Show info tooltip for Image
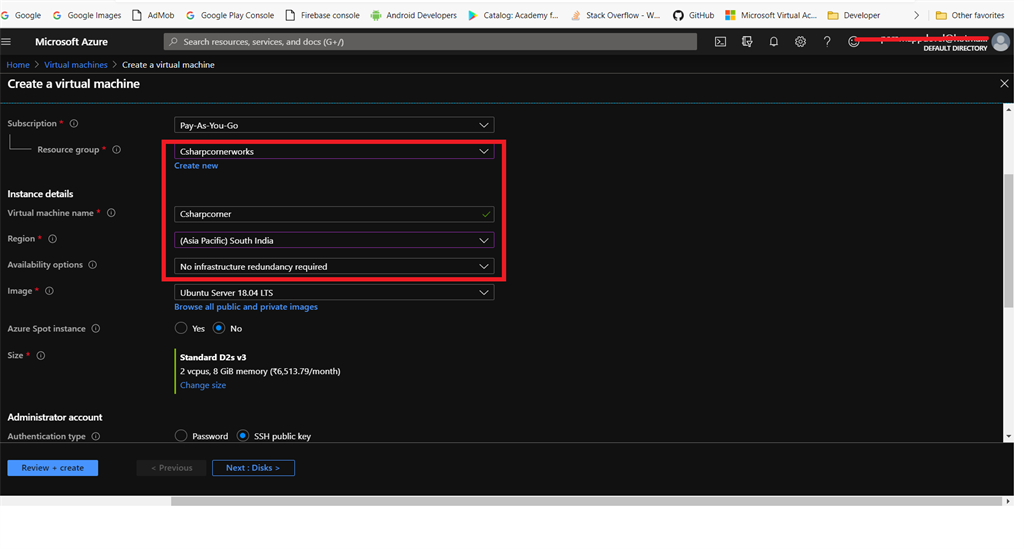 pyautogui.click(x=49, y=291)
